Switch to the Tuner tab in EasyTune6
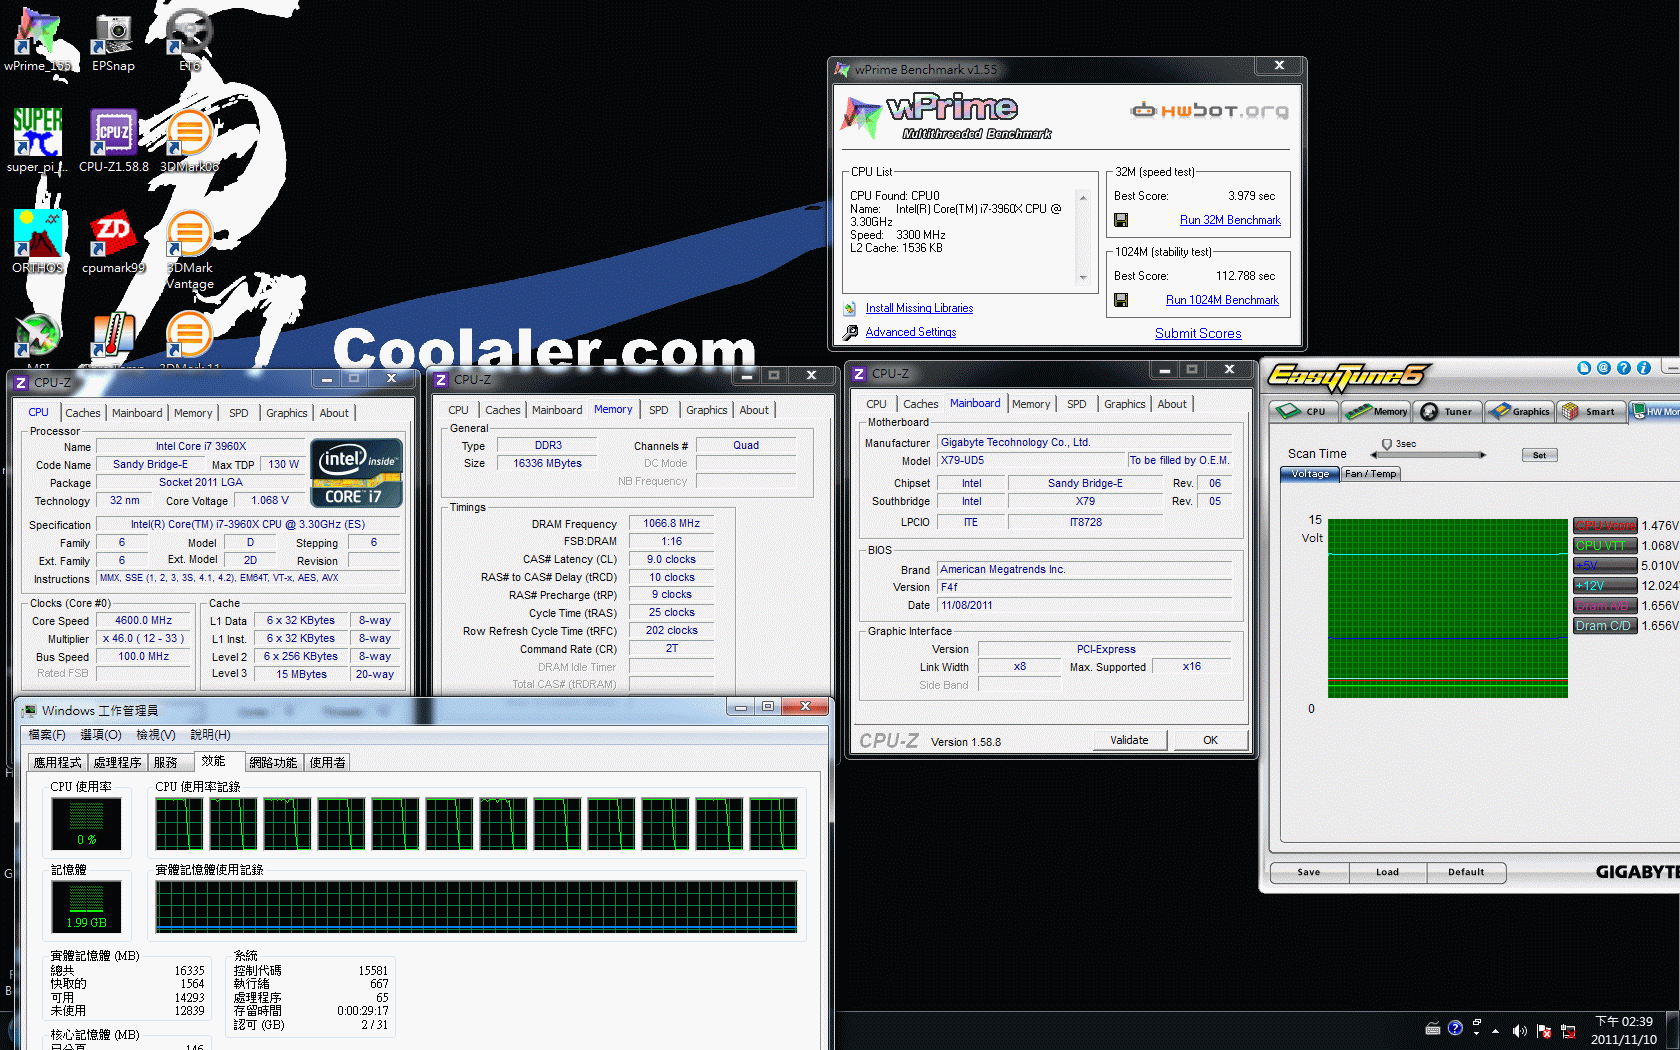This screenshot has height=1050, width=1680. 1448,411
